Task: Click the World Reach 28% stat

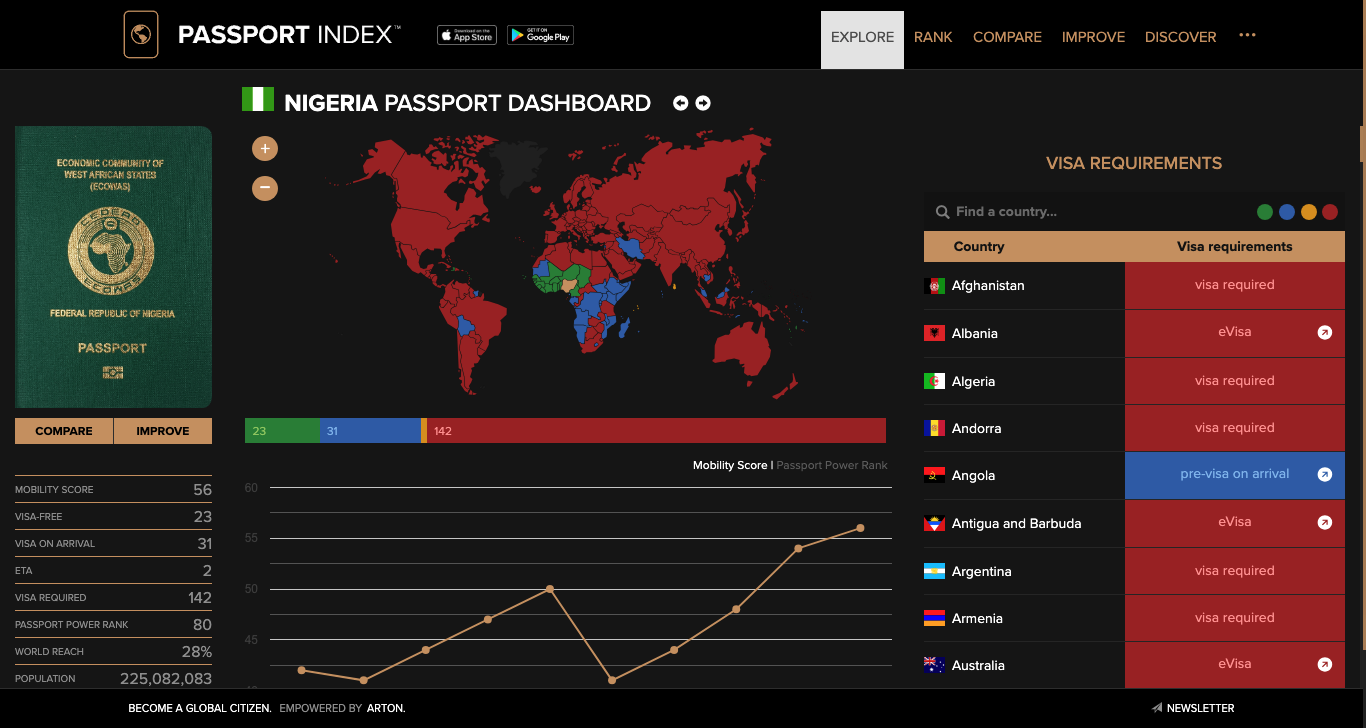Action: point(113,651)
